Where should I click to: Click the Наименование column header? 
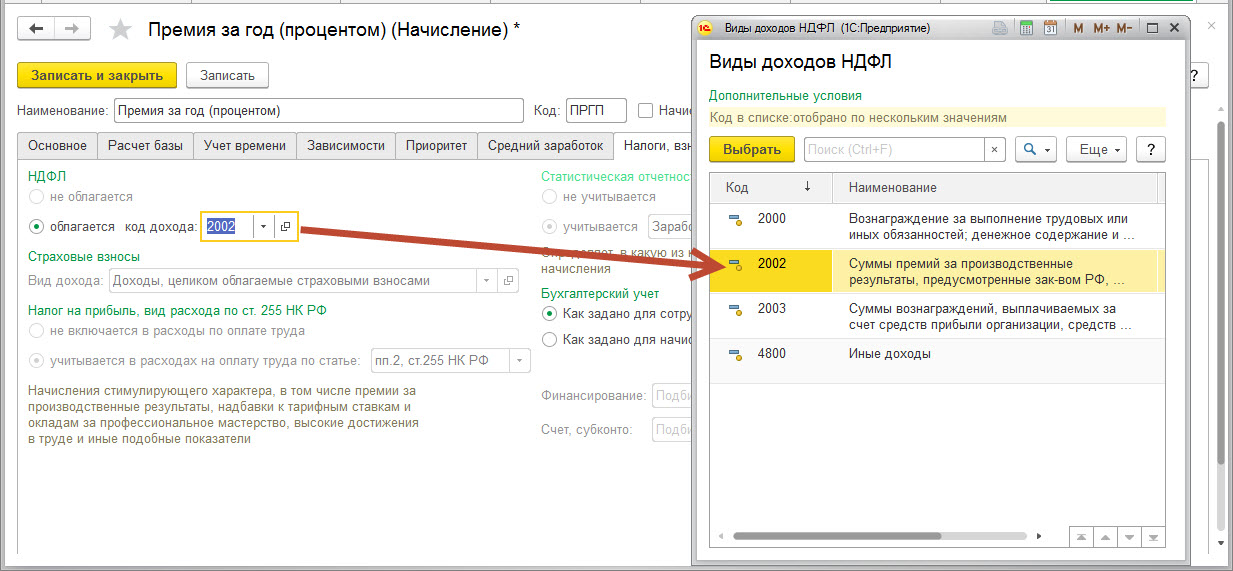click(996, 188)
